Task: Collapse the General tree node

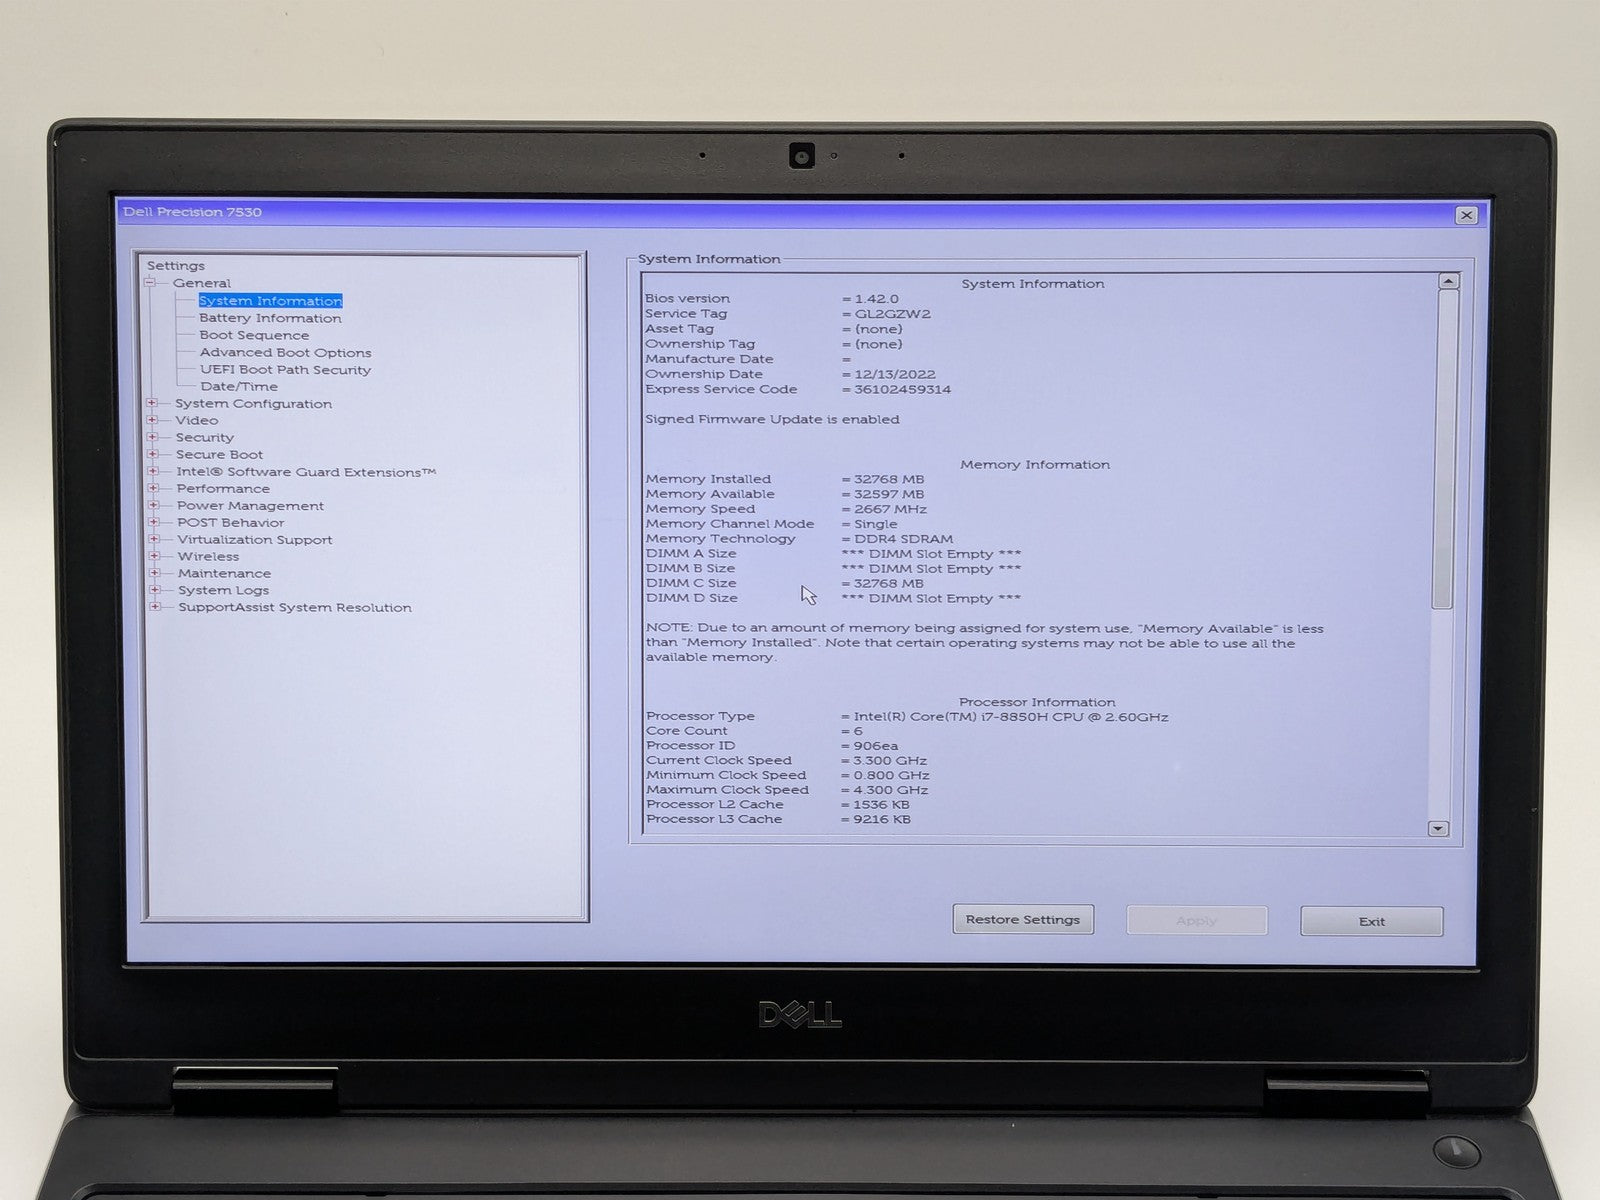Action: click(150, 283)
